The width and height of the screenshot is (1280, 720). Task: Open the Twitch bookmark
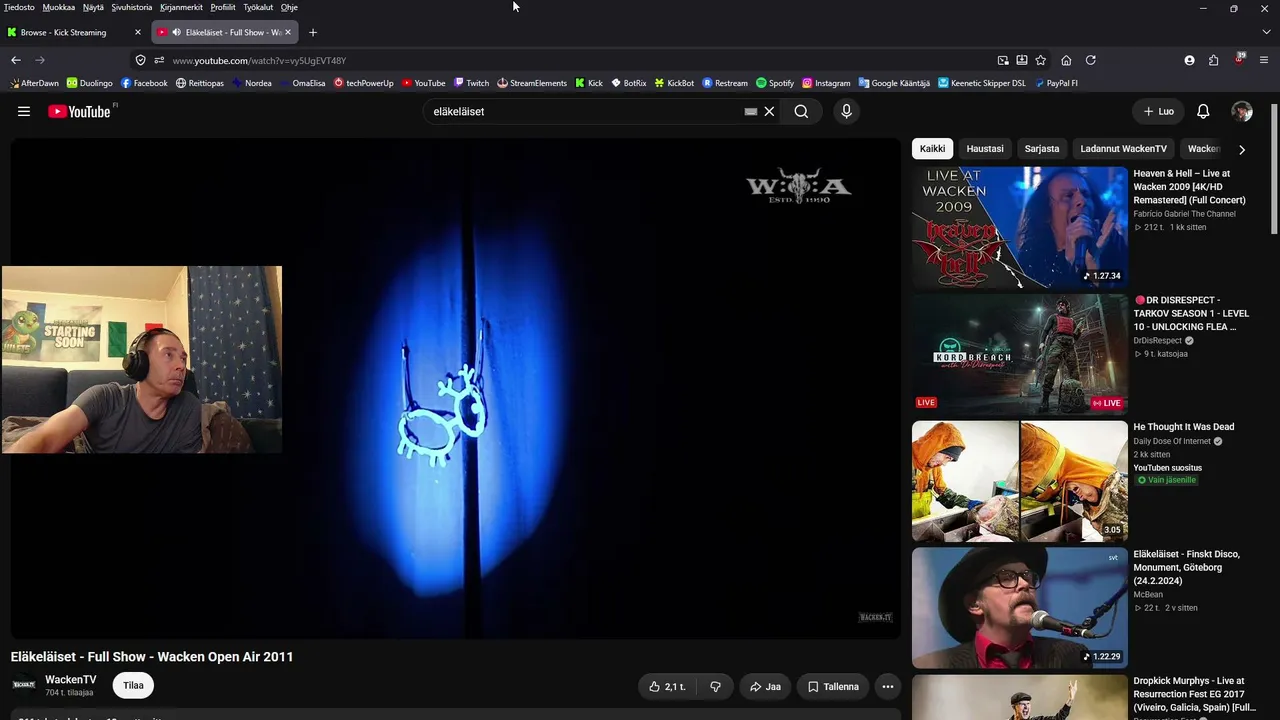[x=471, y=83]
